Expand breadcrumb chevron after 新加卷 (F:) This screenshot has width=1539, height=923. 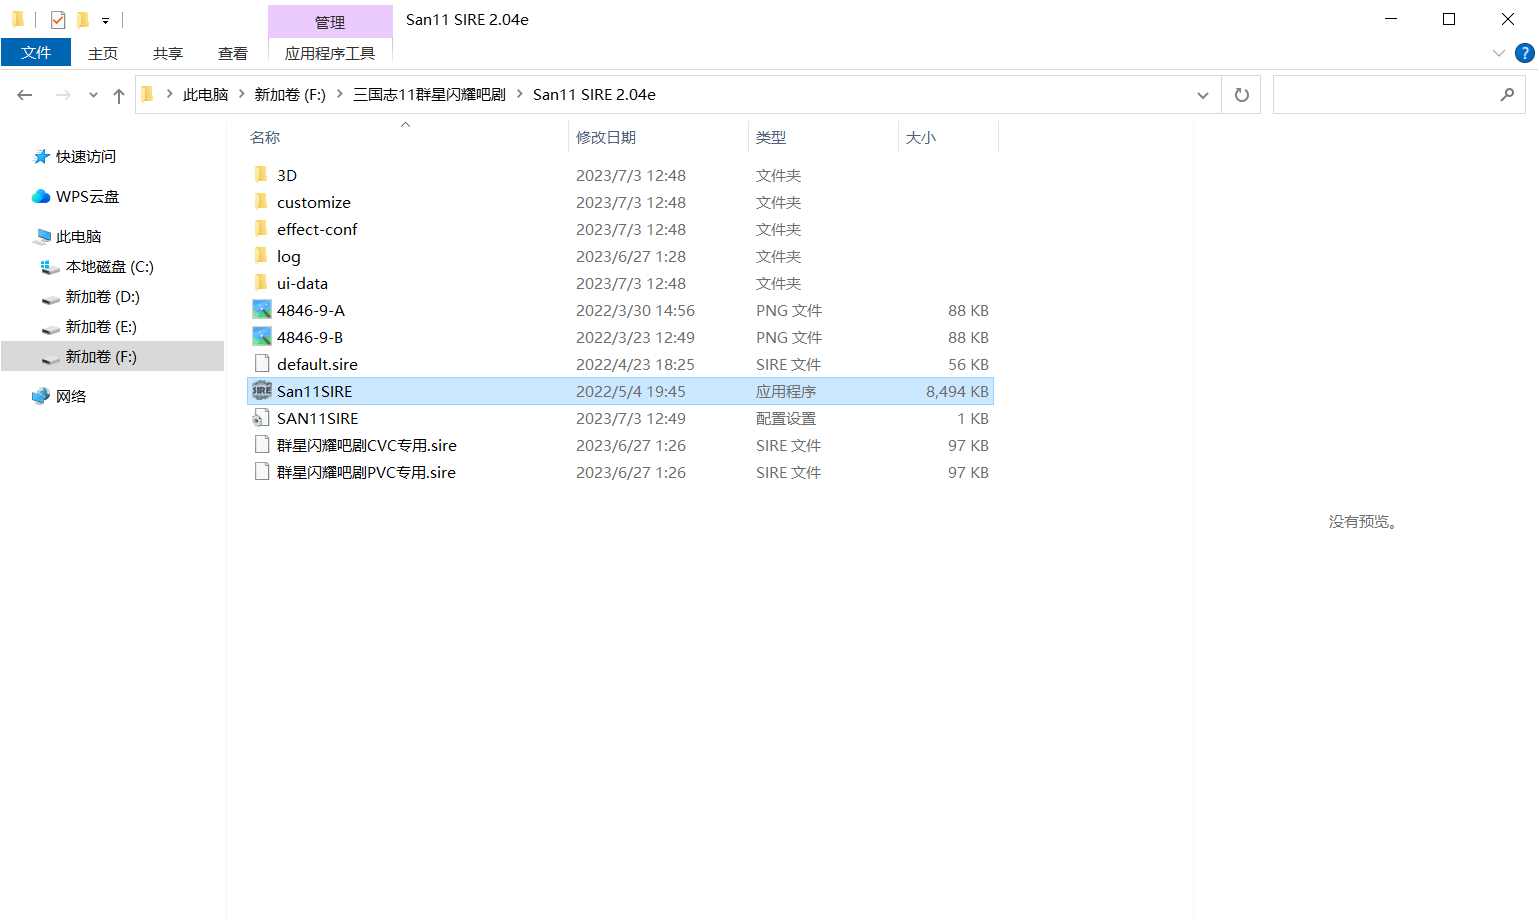(x=340, y=94)
